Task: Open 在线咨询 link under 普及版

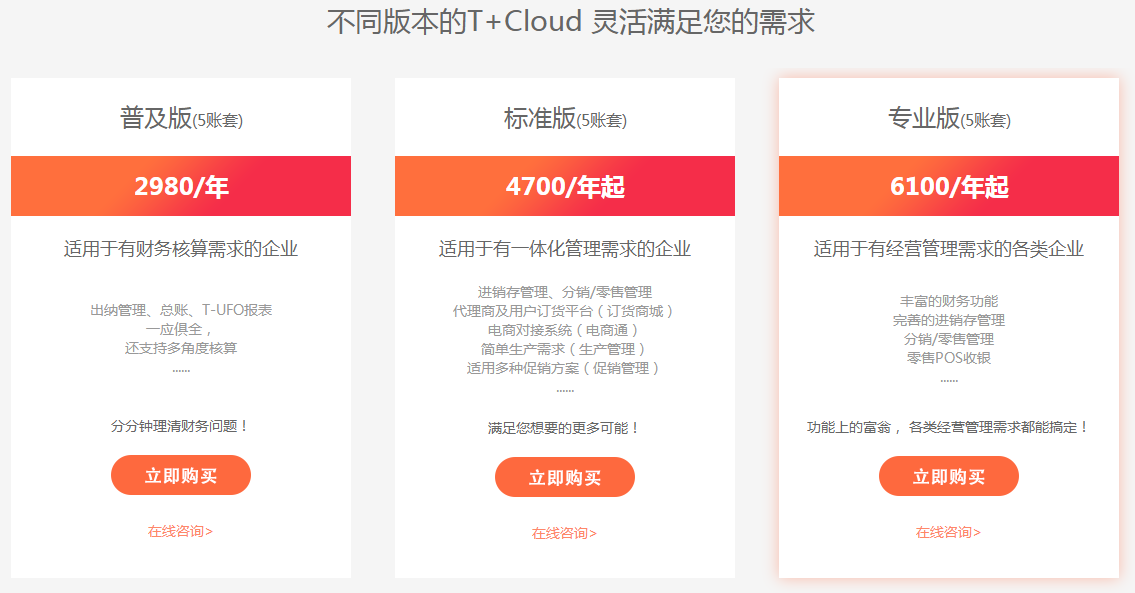Action: click(180, 531)
